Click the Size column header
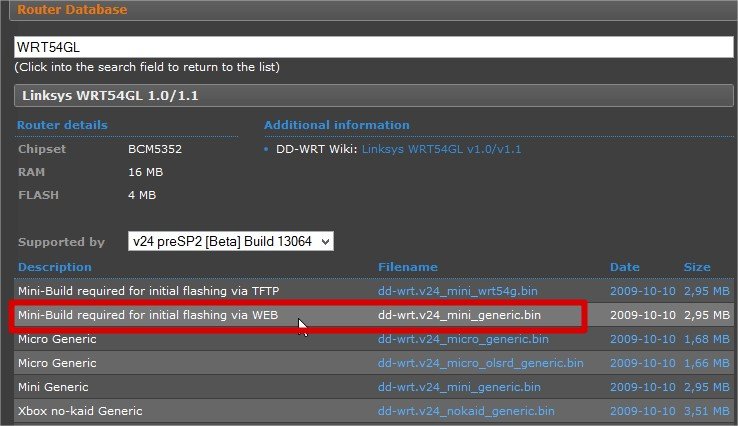738x426 pixels. [696, 267]
